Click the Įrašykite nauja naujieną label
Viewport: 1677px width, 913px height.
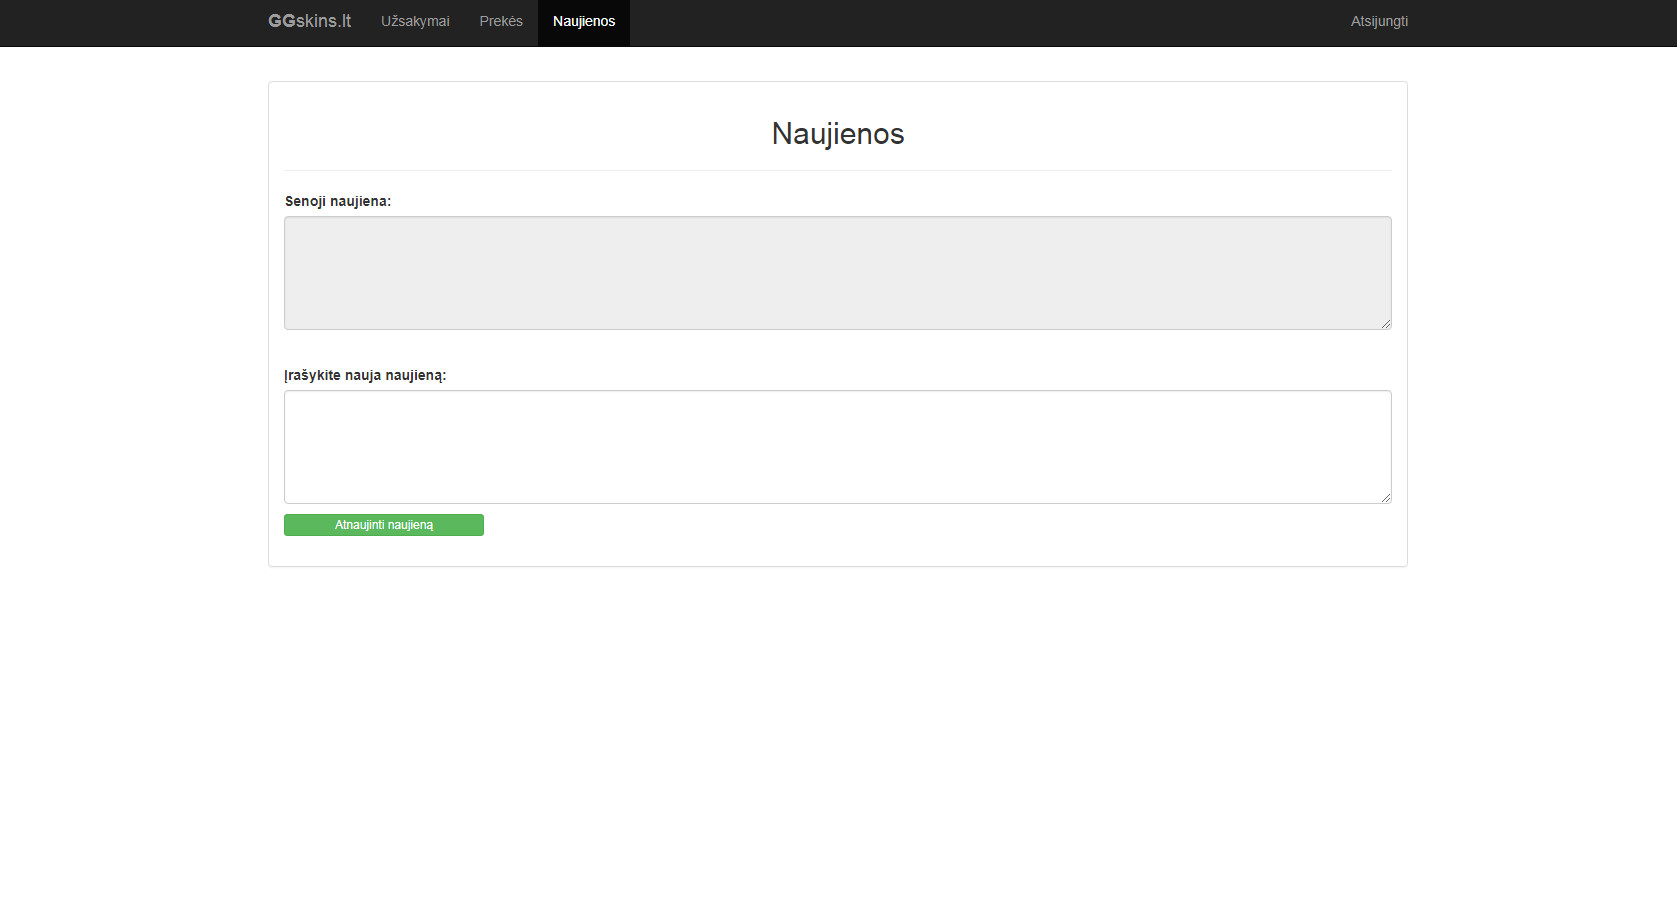point(365,375)
